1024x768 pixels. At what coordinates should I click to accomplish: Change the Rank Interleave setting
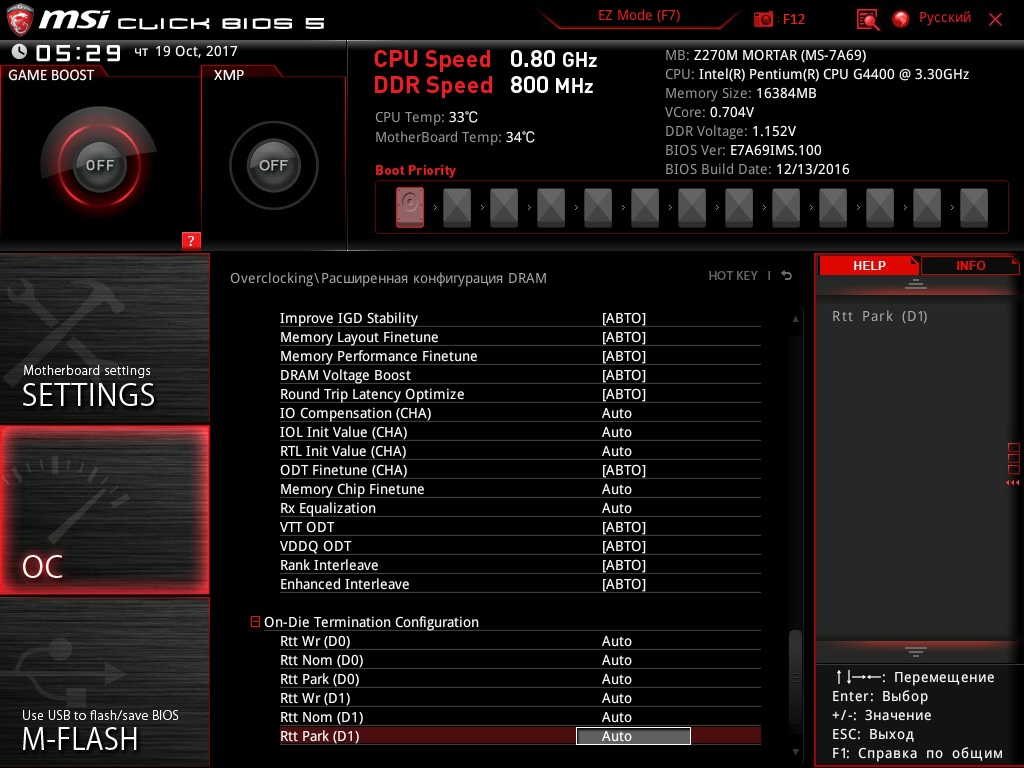tap(624, 565)
